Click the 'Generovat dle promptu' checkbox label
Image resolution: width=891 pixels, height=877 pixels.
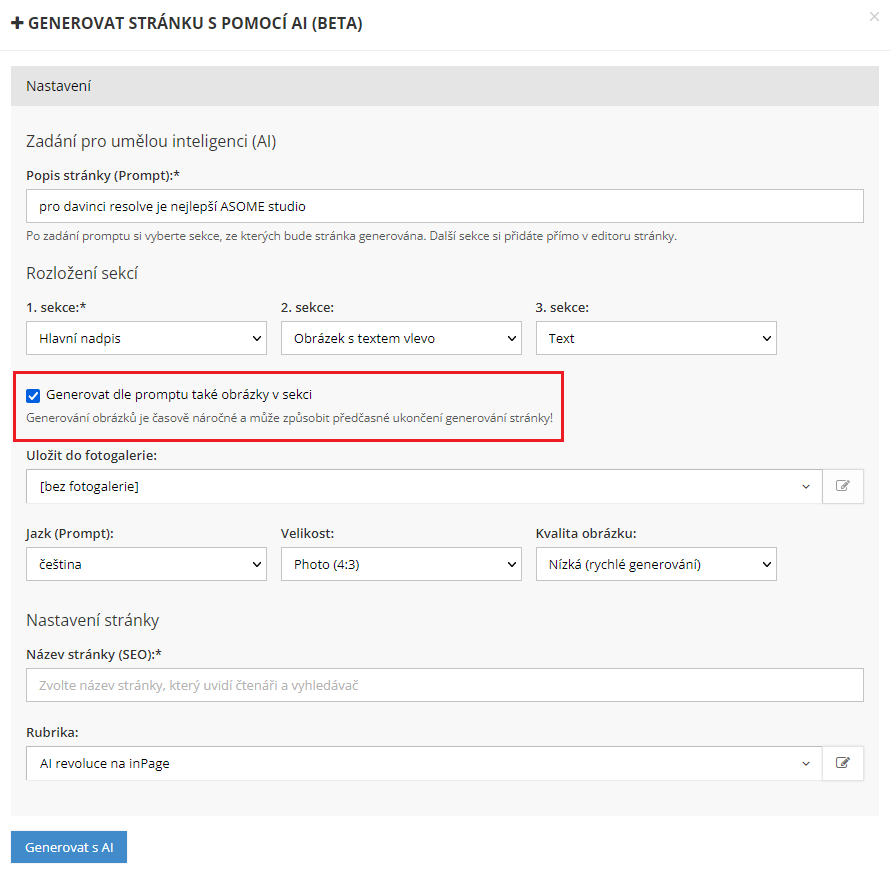tap(186, 395)
